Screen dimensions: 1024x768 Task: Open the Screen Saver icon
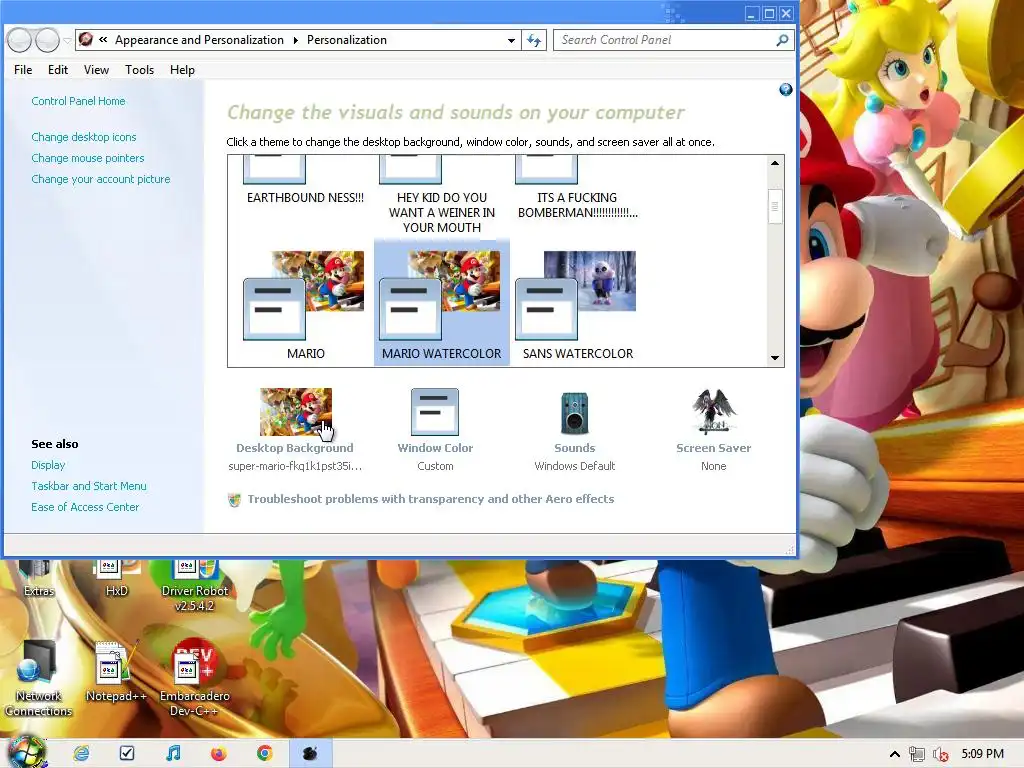(x=714, y=412)
